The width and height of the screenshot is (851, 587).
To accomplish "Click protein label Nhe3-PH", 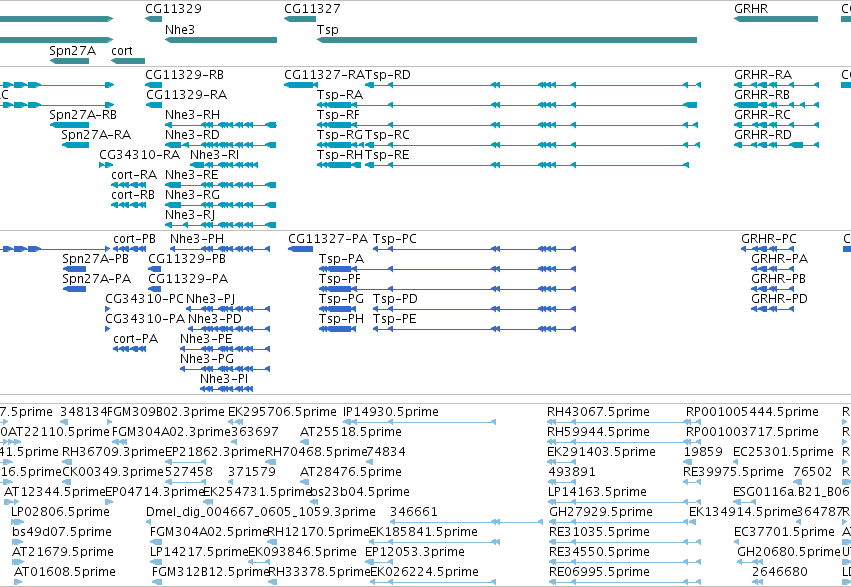I will 196,239.
